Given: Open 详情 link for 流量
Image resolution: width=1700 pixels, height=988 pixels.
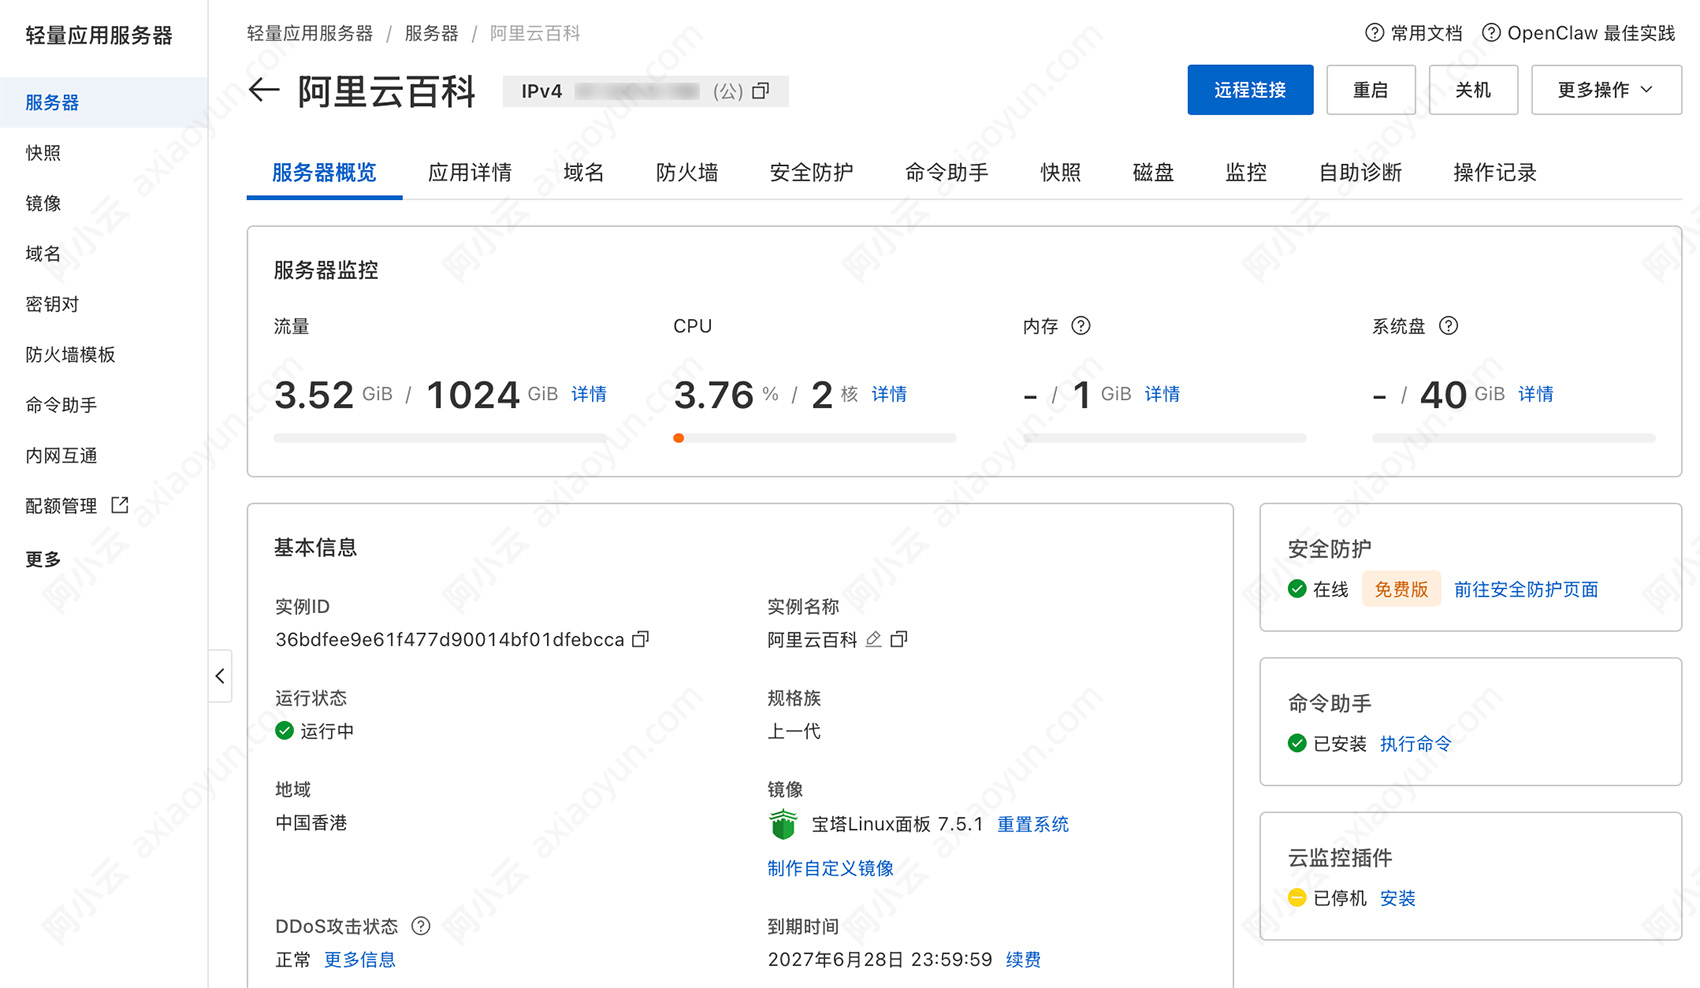Looking at the screenshot, I should (589, 394).
